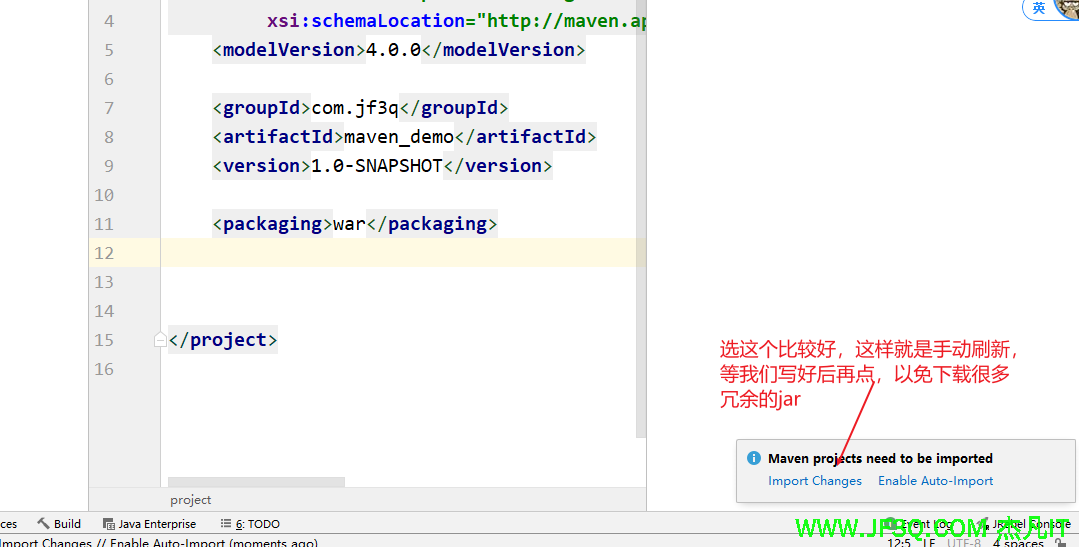1079x547 pixels.
Task: Click line number 11 in the gutter
Action: pyautogui.click(x=104, y=224)
